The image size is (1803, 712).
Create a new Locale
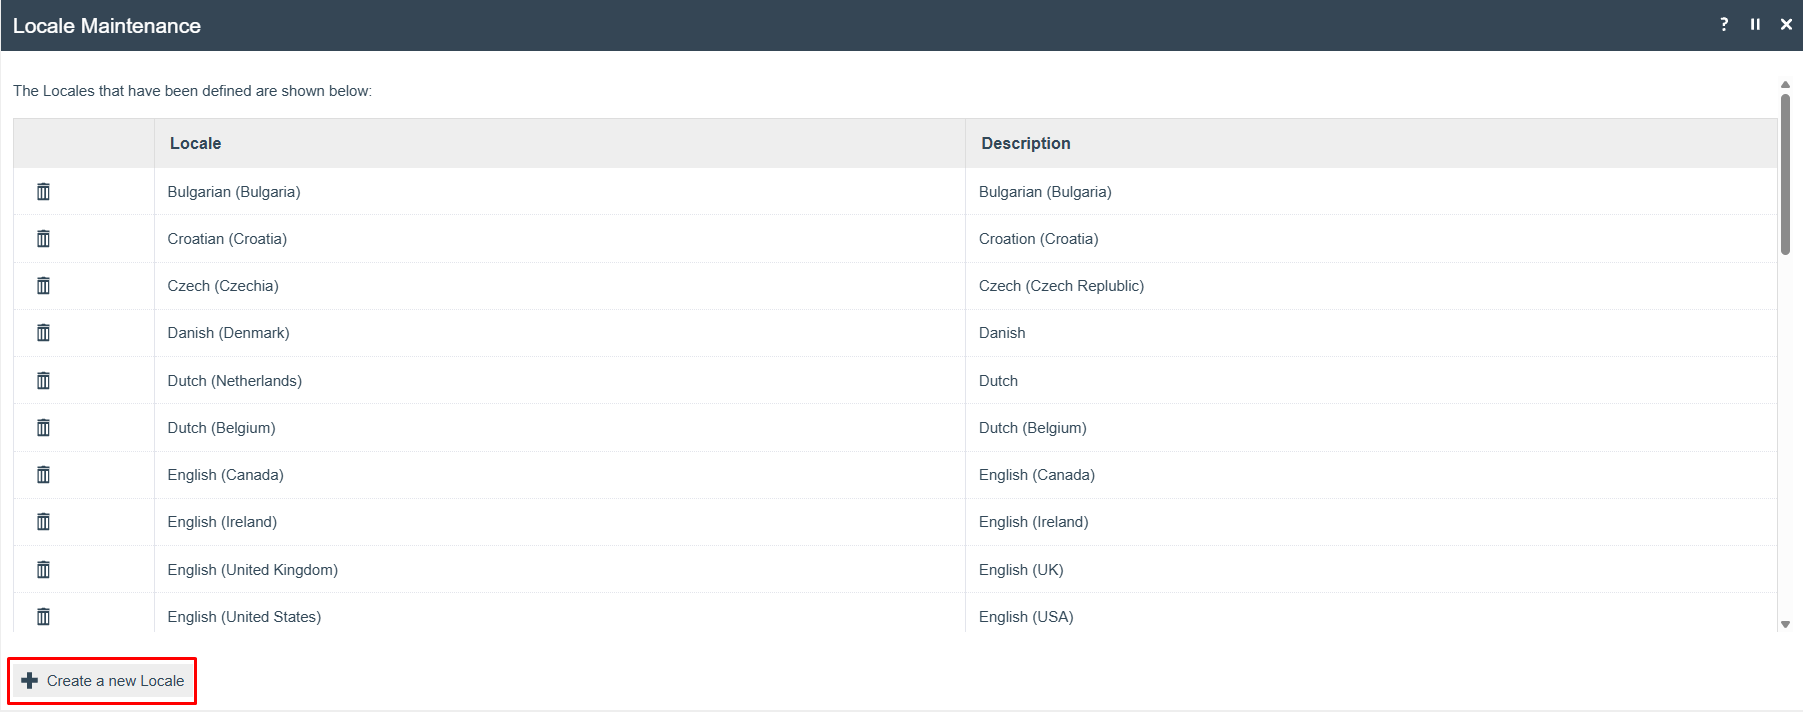click(x=102, y=681)
